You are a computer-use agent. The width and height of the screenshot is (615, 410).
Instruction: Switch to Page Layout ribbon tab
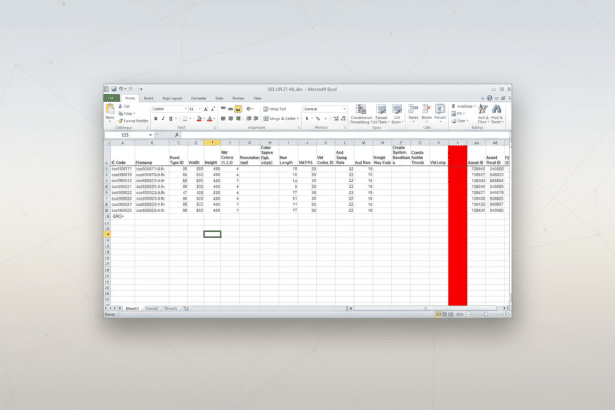coord(172,98)
